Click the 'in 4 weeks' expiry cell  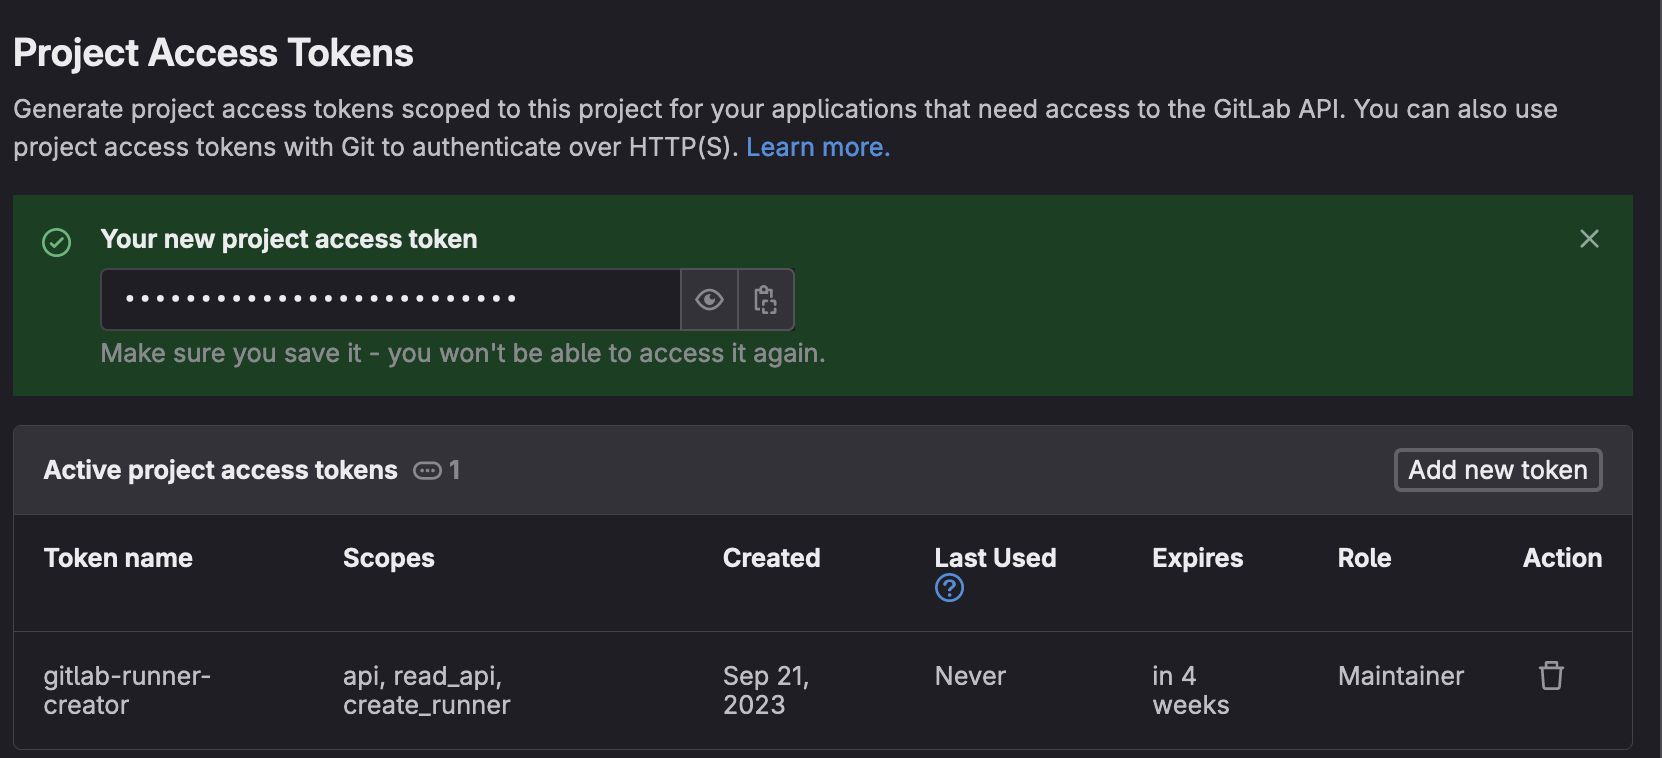[x=1190, y=690]
